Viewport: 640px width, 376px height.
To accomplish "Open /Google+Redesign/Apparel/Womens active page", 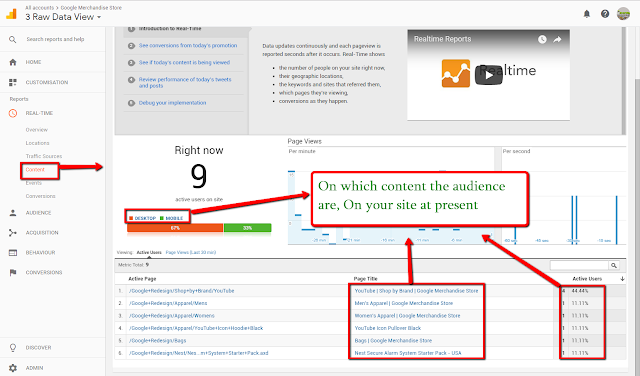I will tap(171, 316).
